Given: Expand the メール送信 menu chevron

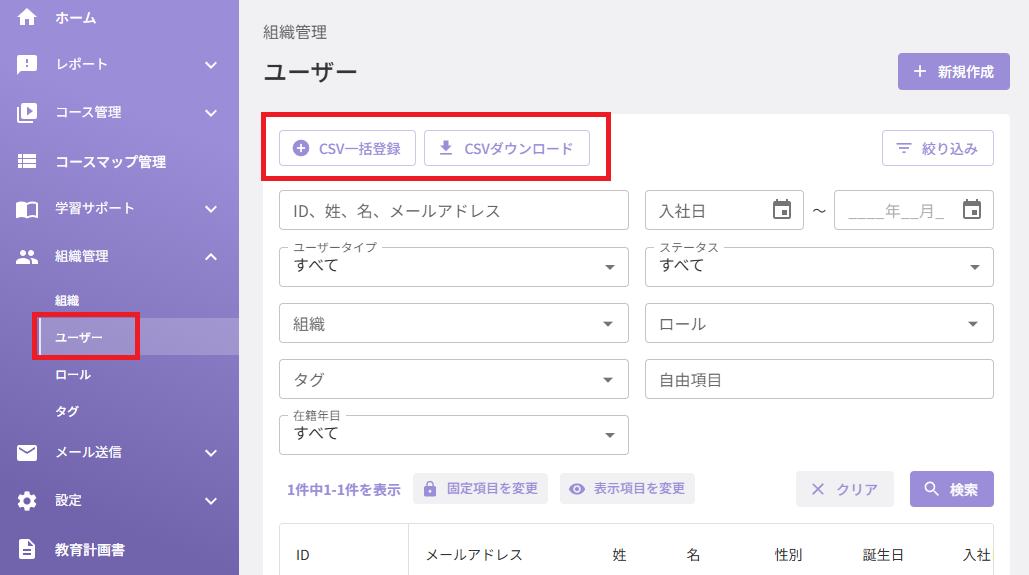Looking at the screenshot, I should click(211, 453).
